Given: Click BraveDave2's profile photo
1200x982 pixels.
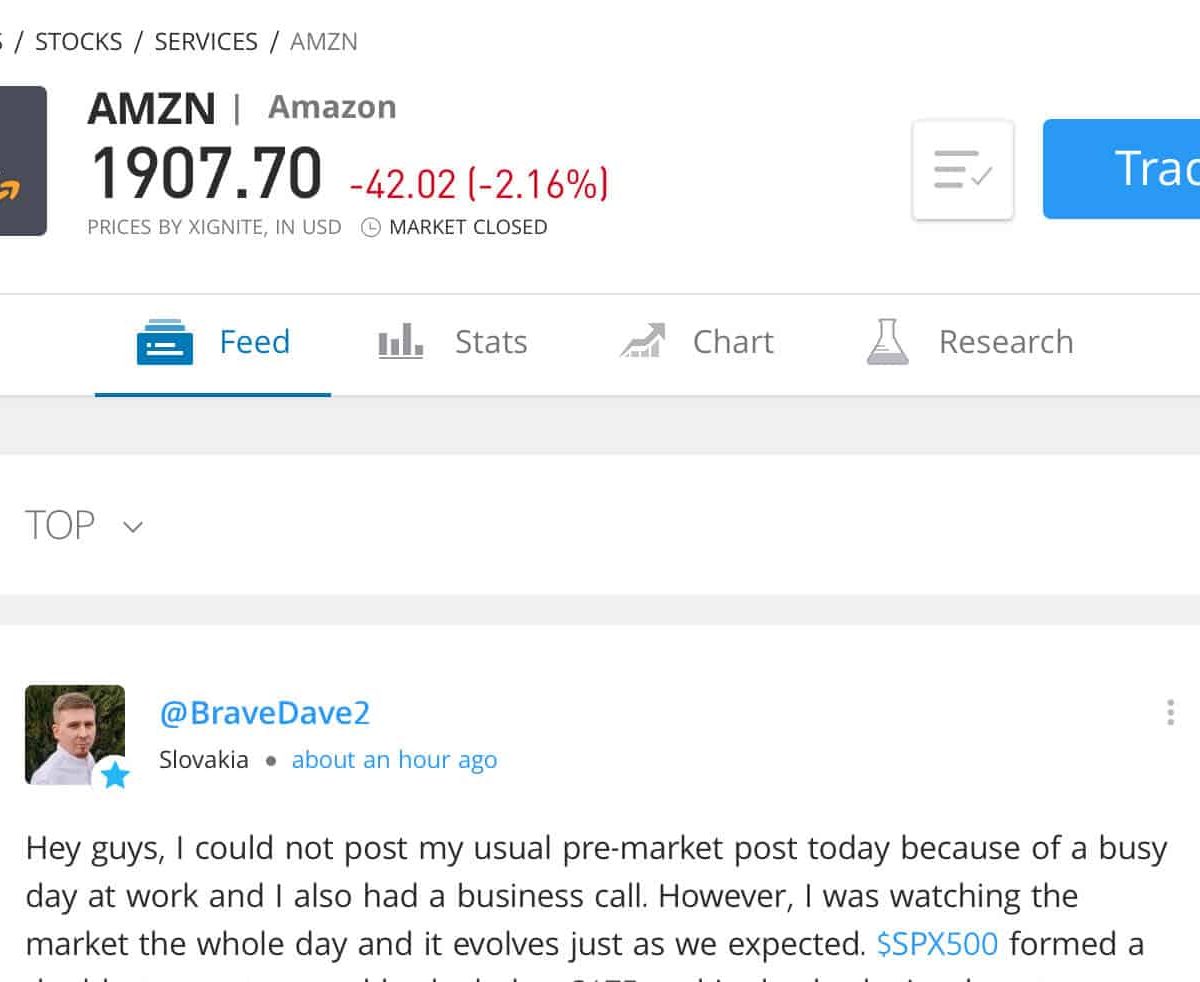Looking at the screenshot, I should (x=75, y=735).
